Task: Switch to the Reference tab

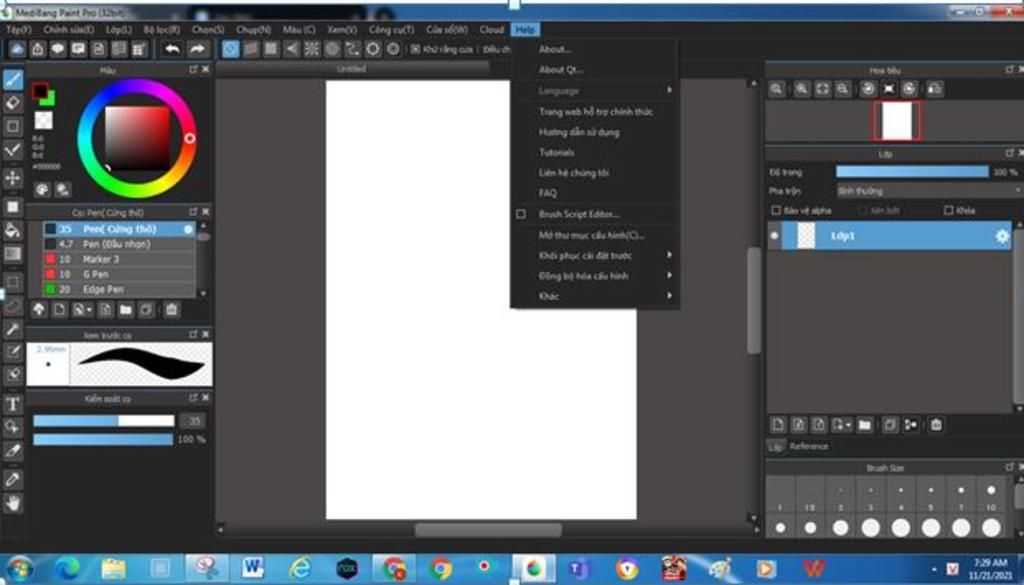Action: 808,446
